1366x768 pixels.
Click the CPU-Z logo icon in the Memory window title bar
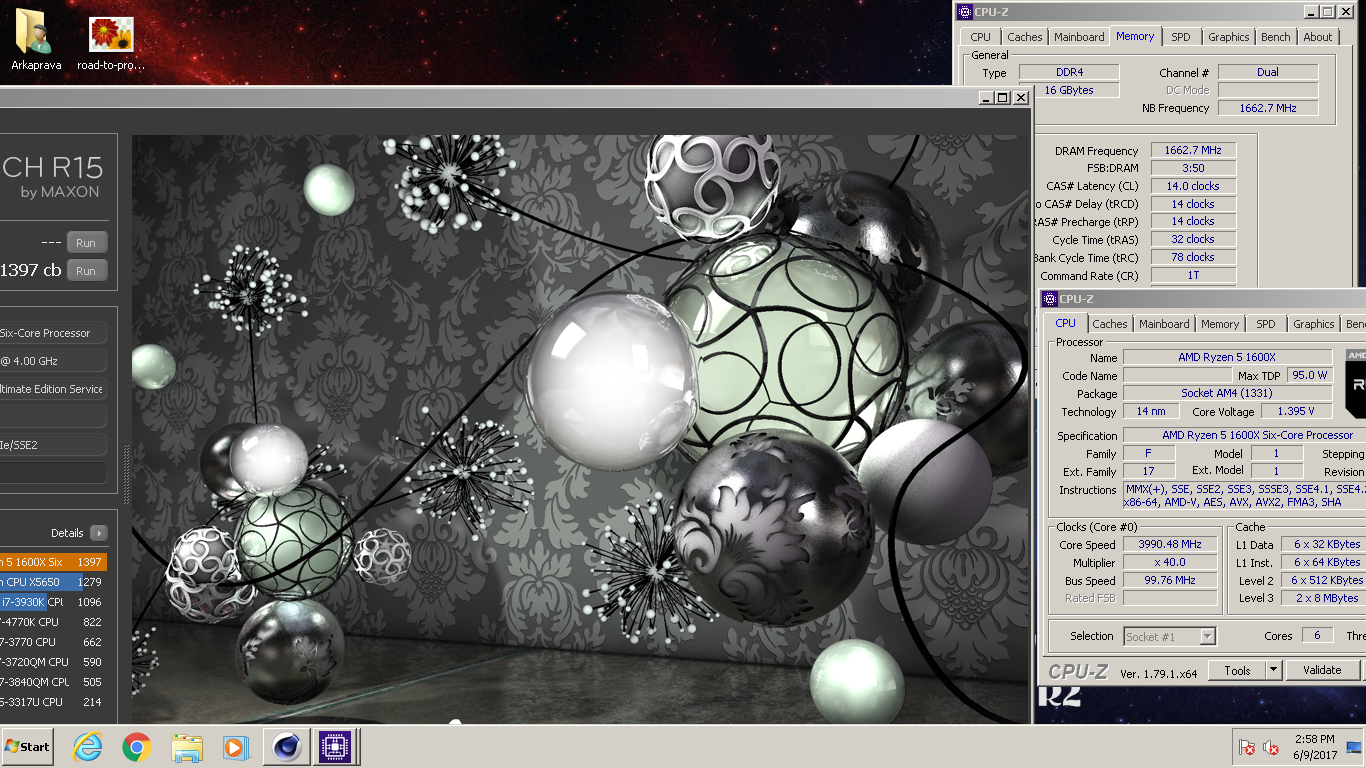(965, 12)
